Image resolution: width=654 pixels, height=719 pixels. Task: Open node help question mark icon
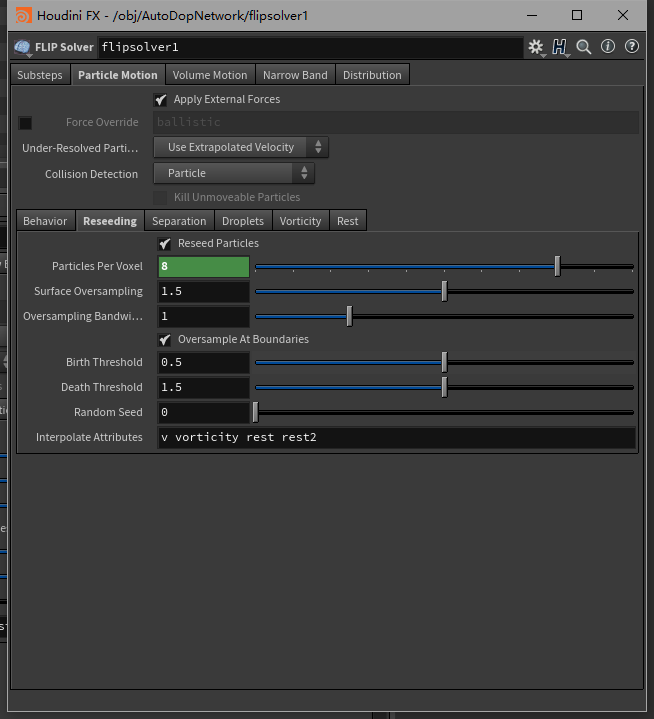pos(632,46)
